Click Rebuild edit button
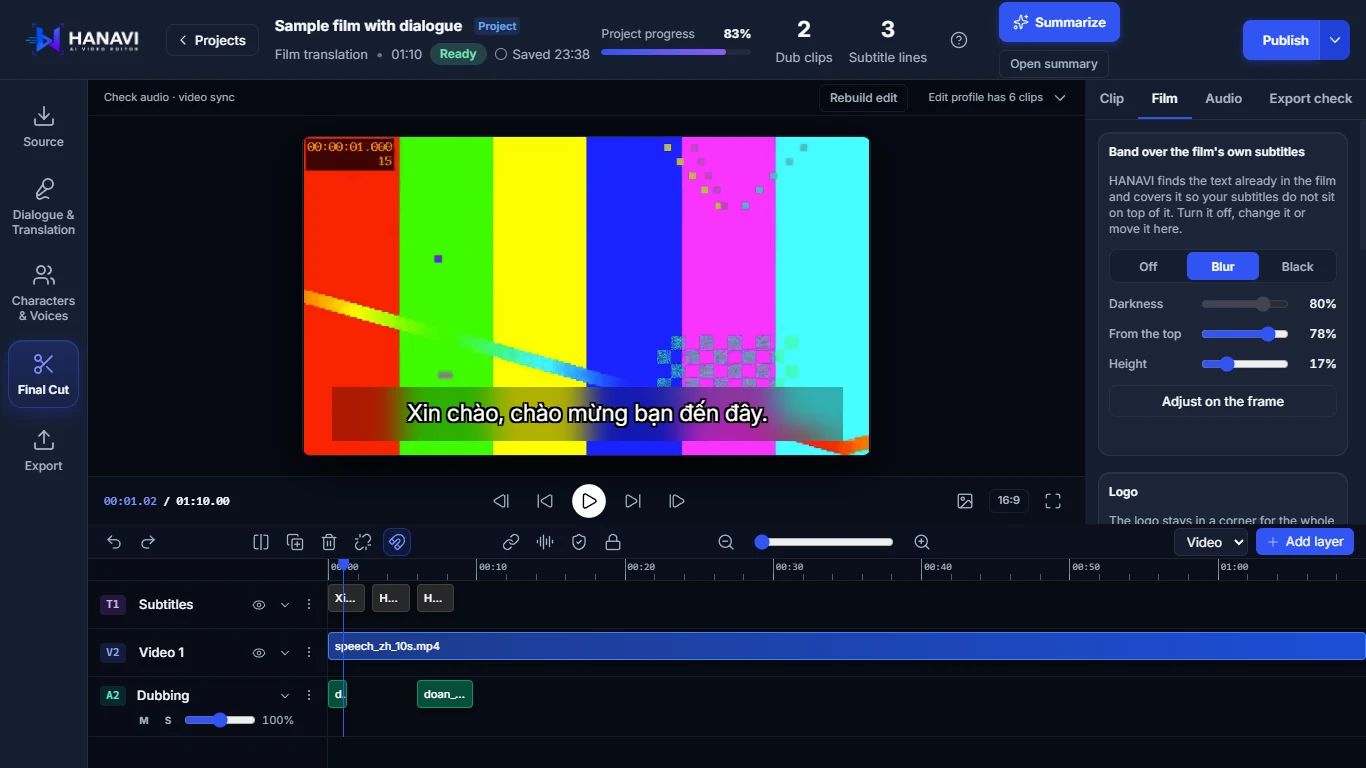1366x768 pixels. coord(864,98)
